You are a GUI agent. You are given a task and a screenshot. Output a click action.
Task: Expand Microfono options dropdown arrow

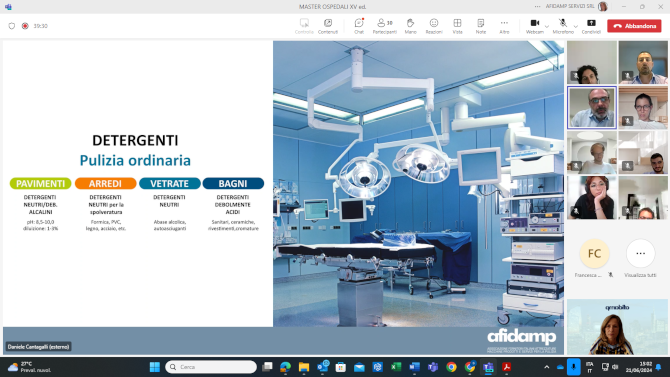(x=576, y=27)
